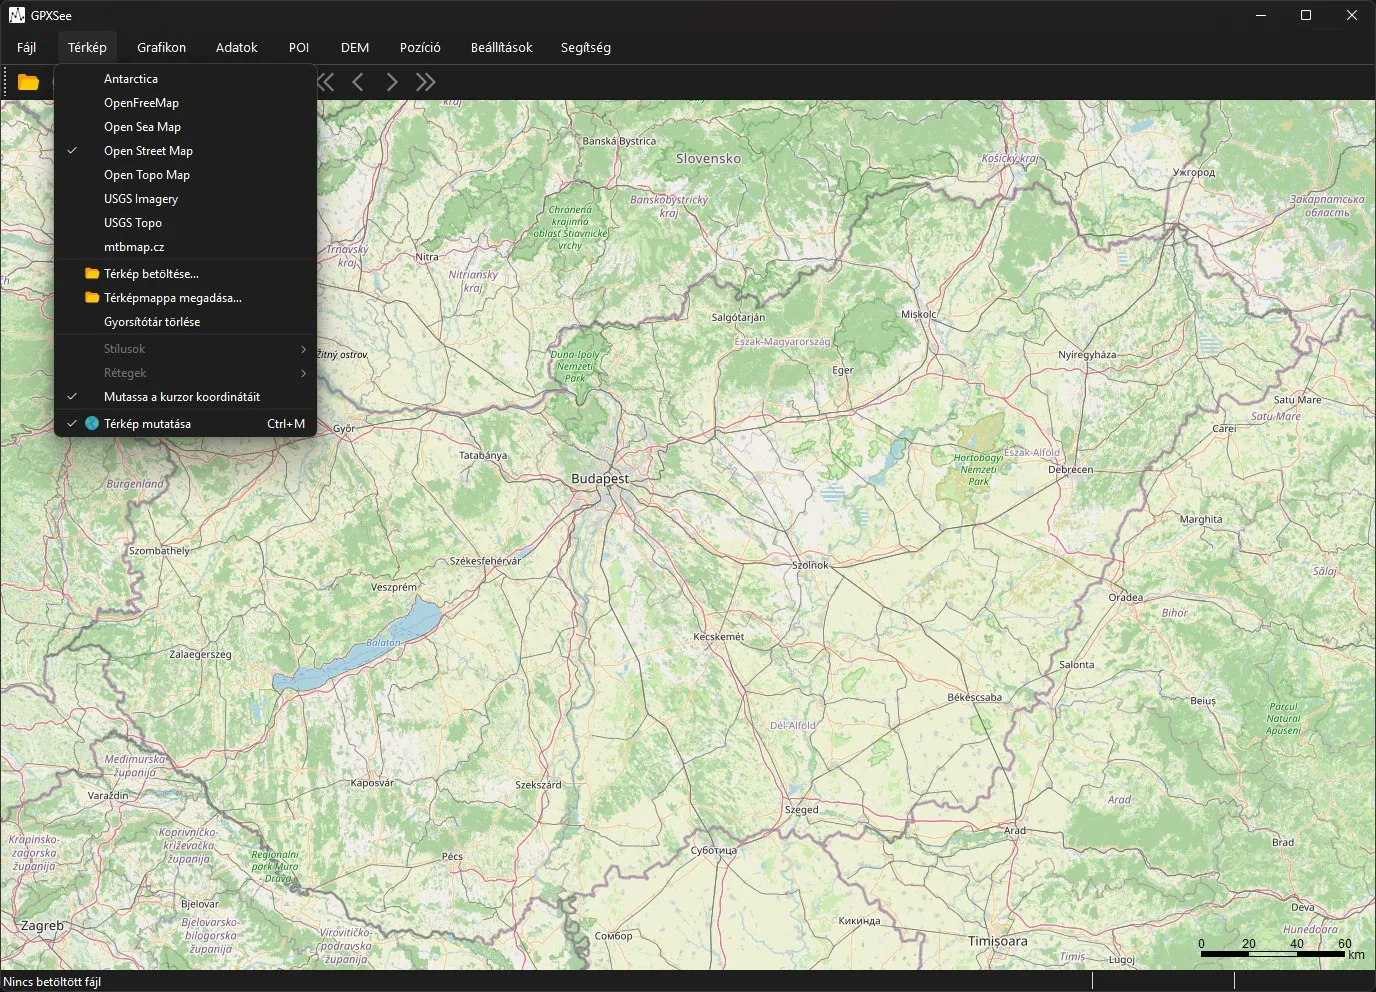Click the Banská Bystrica label on the map
This screenshot has height=992, width=1376.
619,141
